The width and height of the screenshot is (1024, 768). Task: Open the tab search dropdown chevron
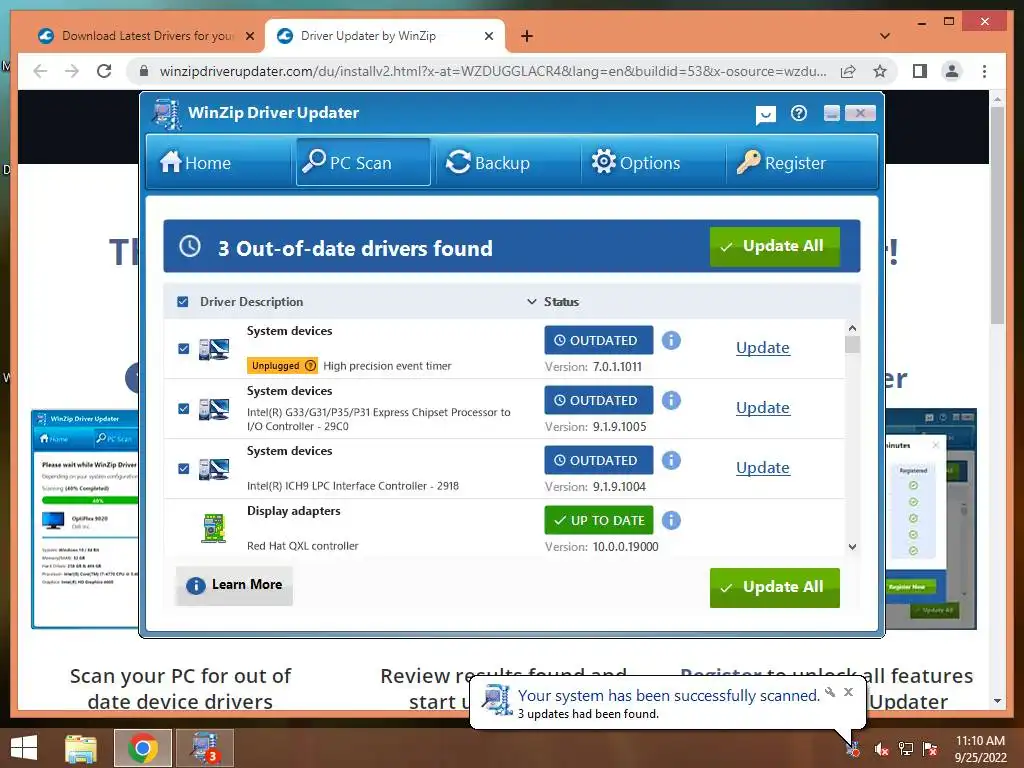[x=885, y=36]
